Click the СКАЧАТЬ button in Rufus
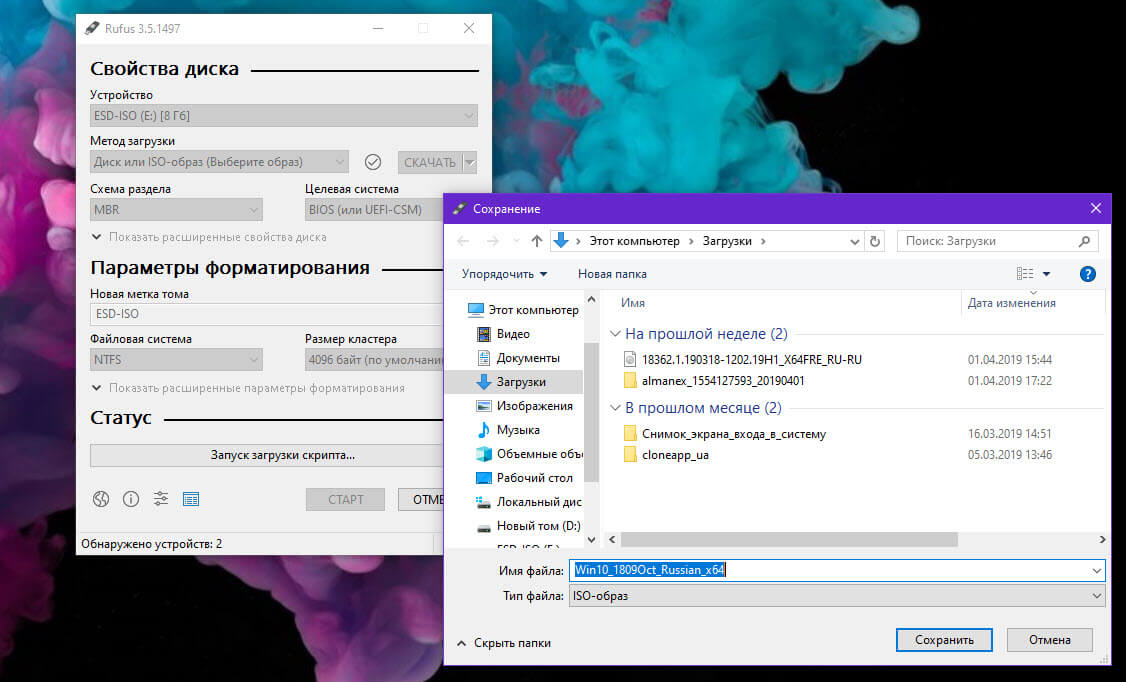This screenshot has width=1126, height=682. pos(429,162)
